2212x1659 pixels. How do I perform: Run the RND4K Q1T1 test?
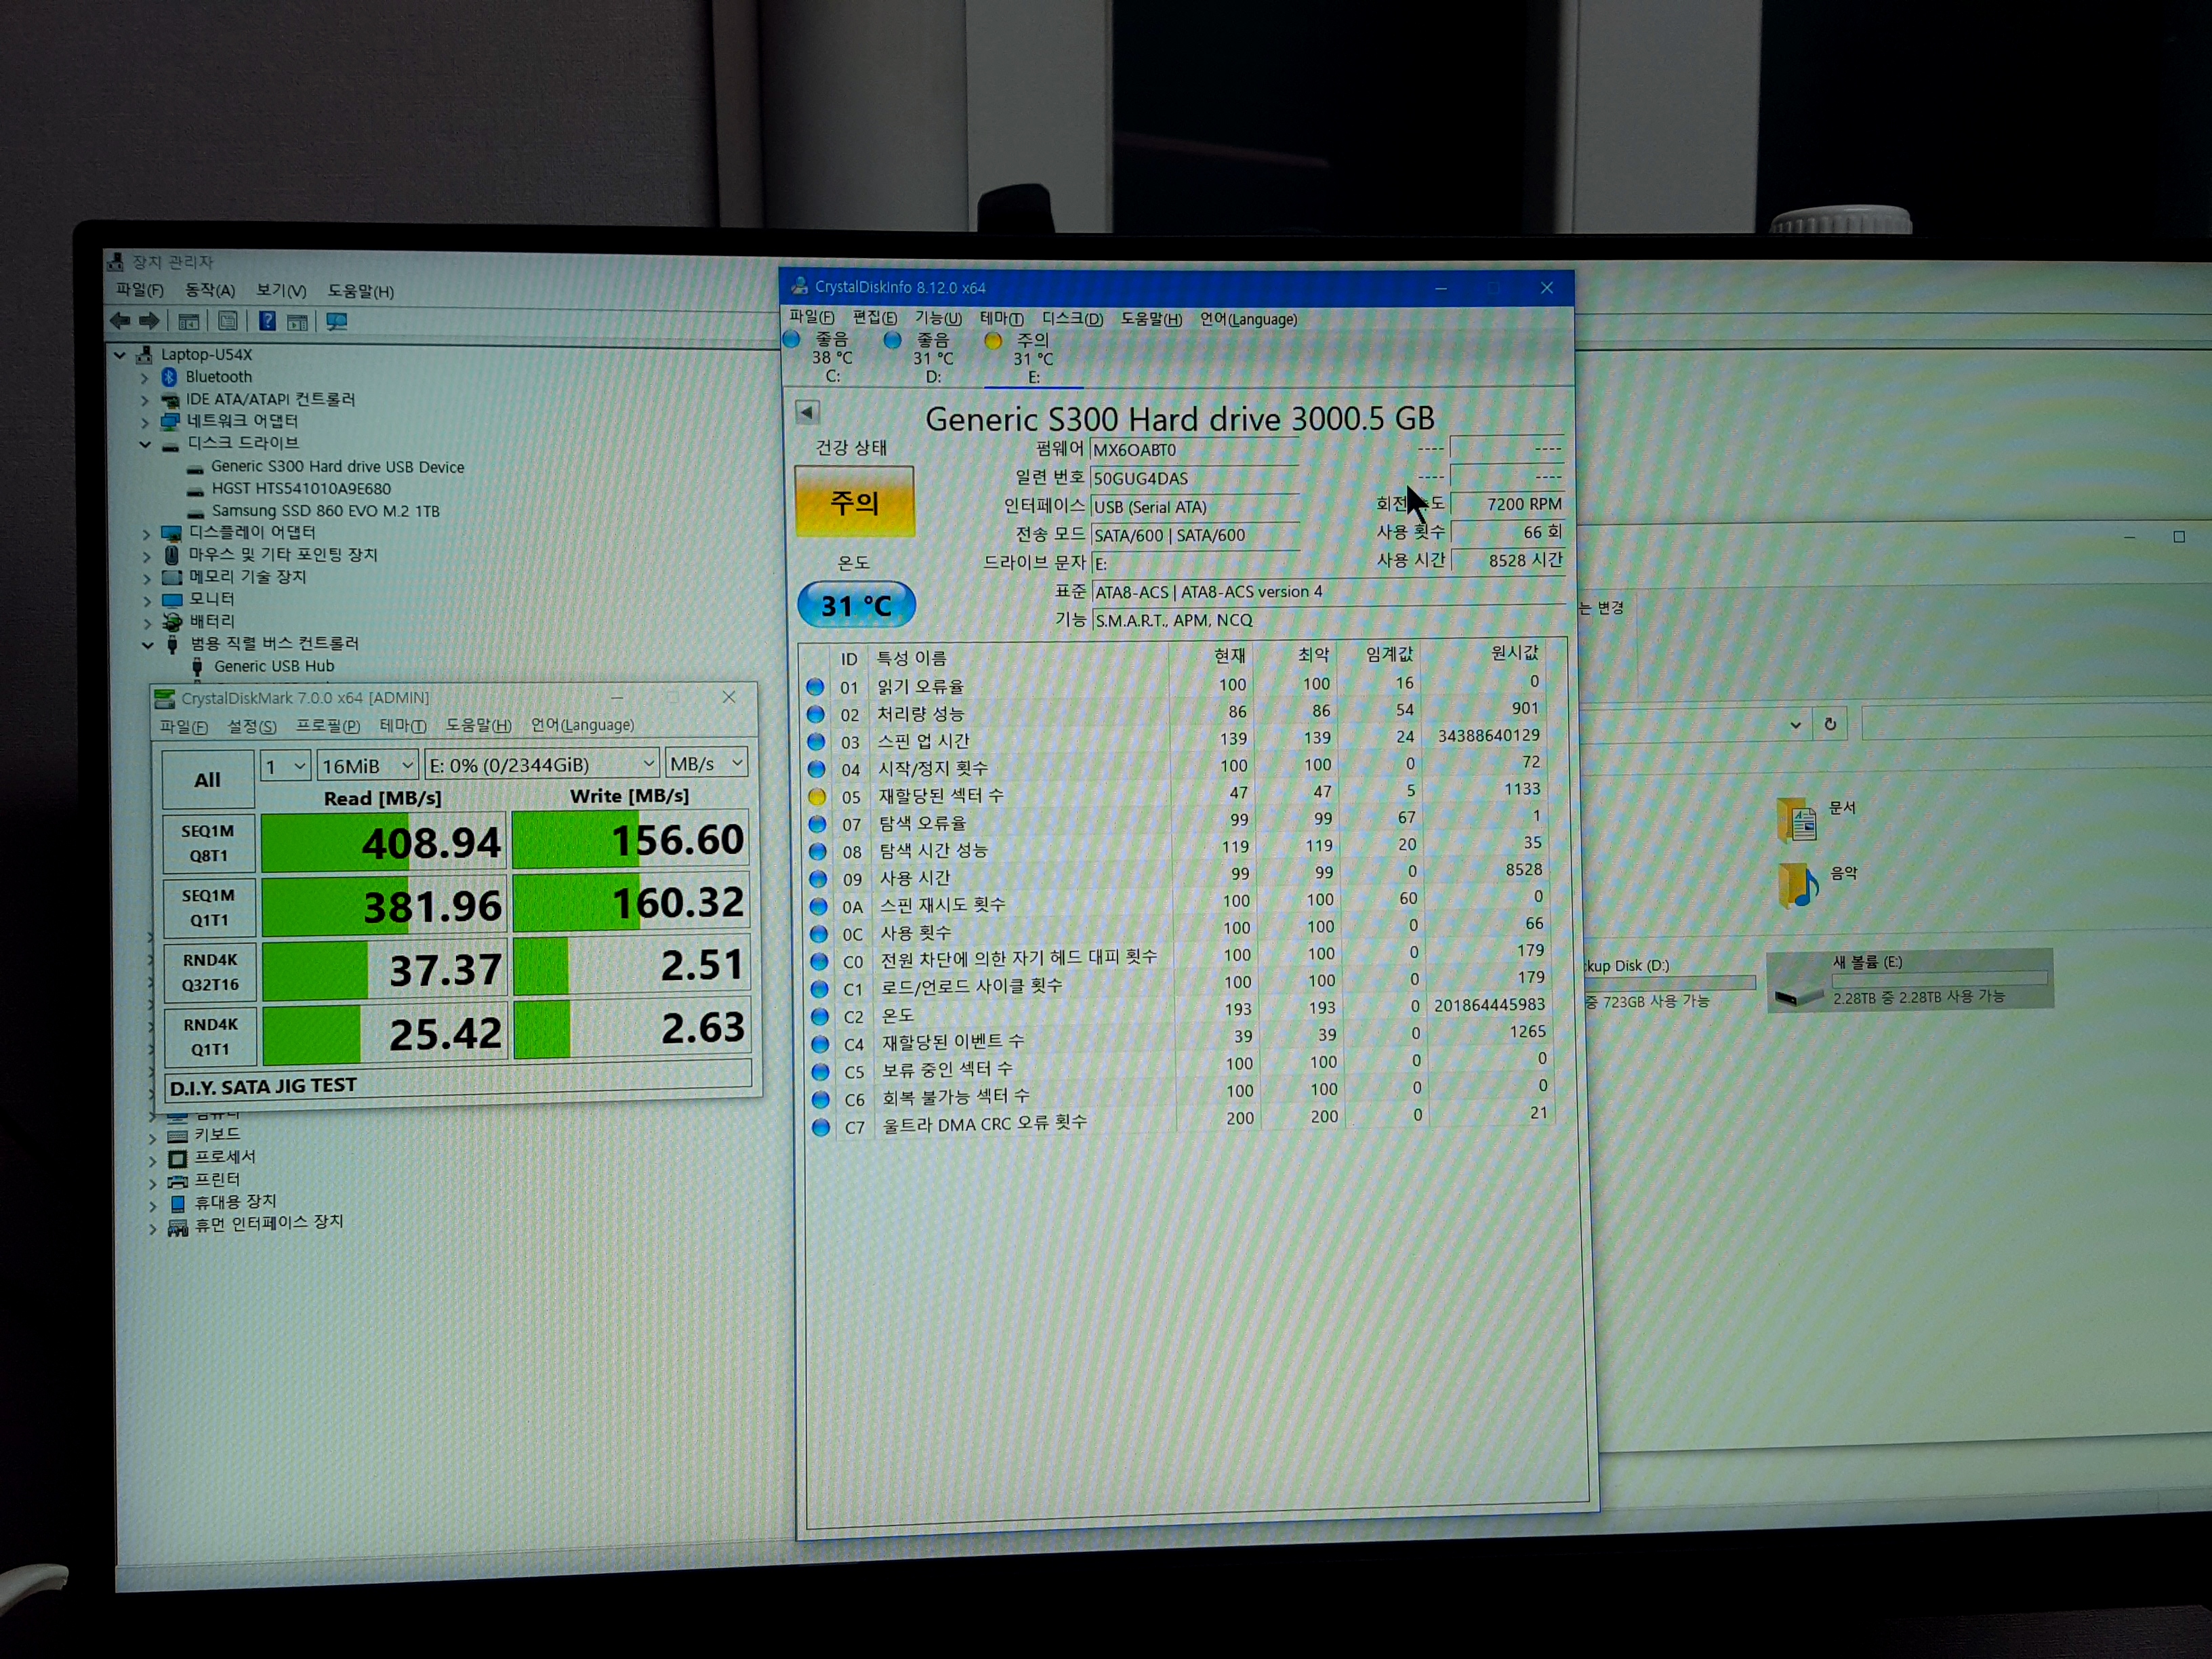(210, 1037)
